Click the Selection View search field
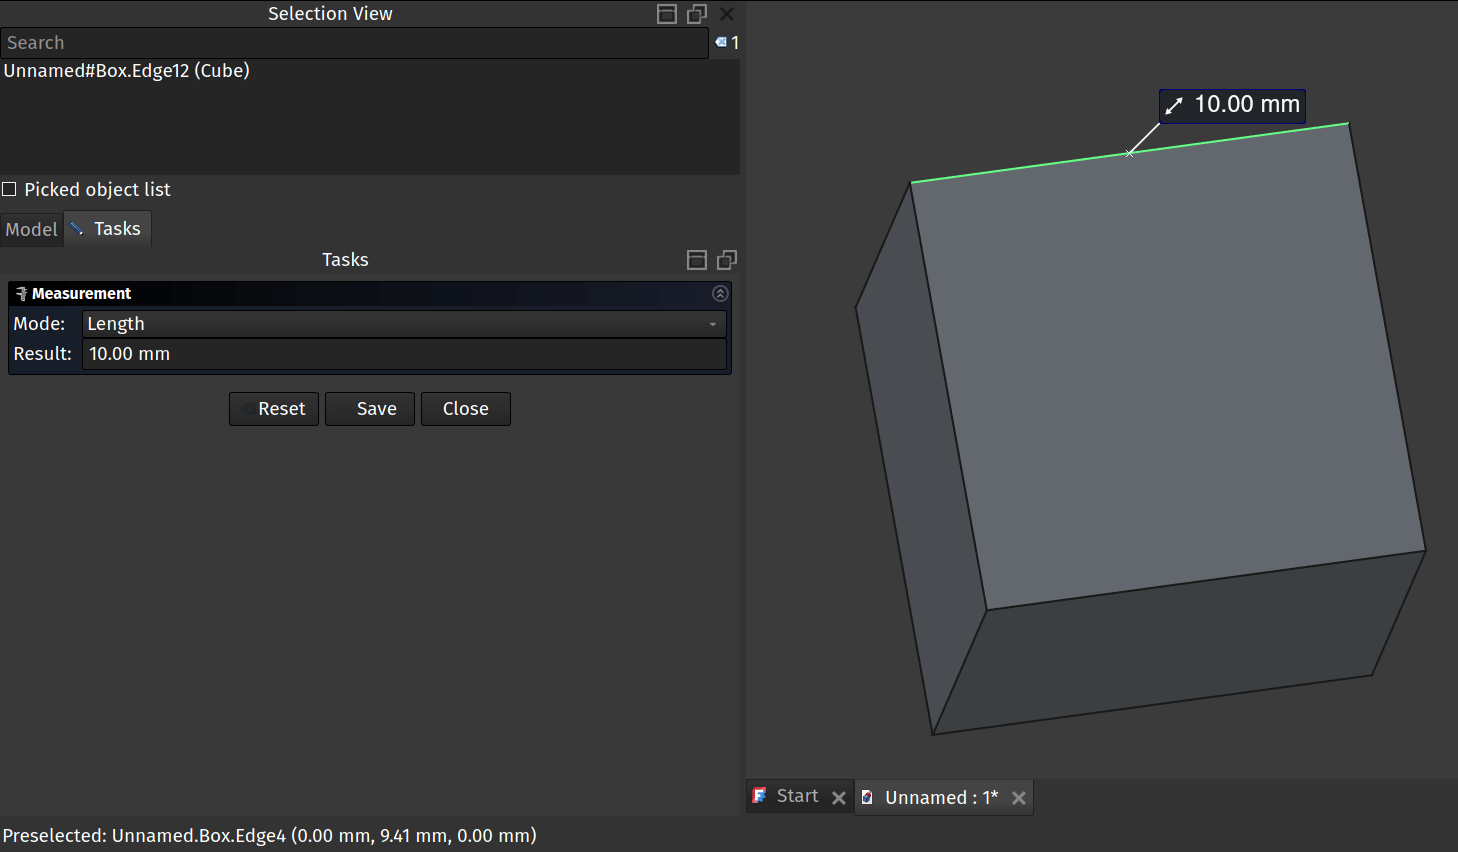Screen dimensions: 1458x852 tap(354, 43)
